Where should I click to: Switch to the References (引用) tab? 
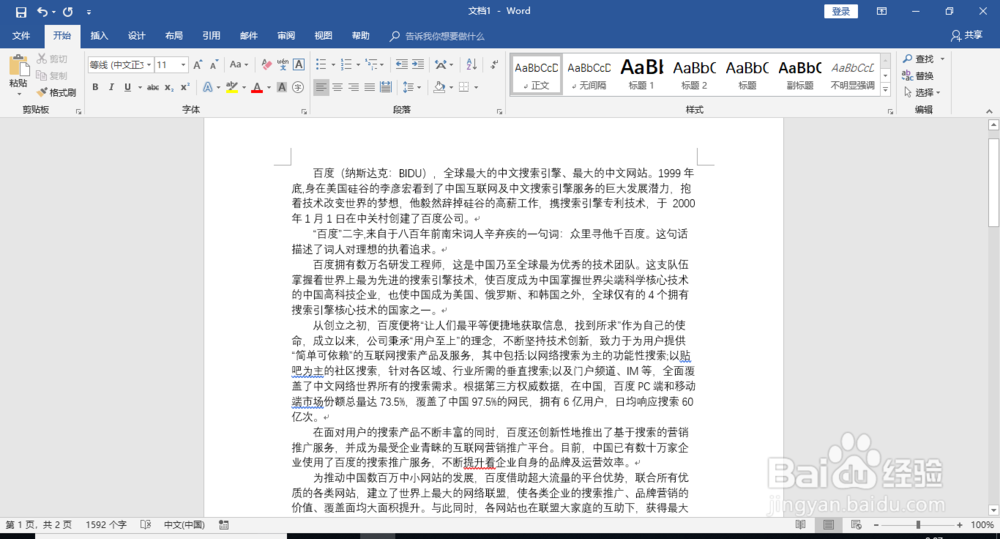[x=211, y=36]
